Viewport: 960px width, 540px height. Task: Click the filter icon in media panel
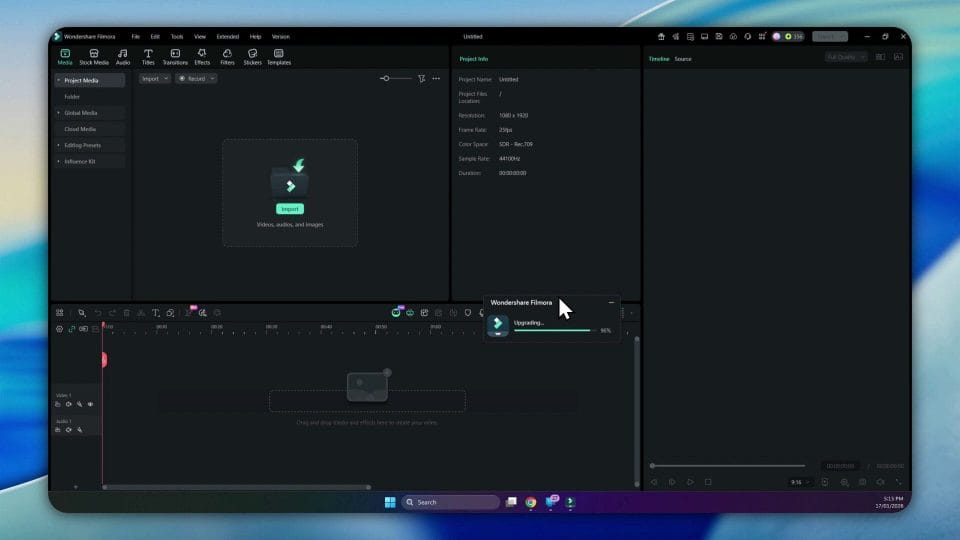[421, 78]
